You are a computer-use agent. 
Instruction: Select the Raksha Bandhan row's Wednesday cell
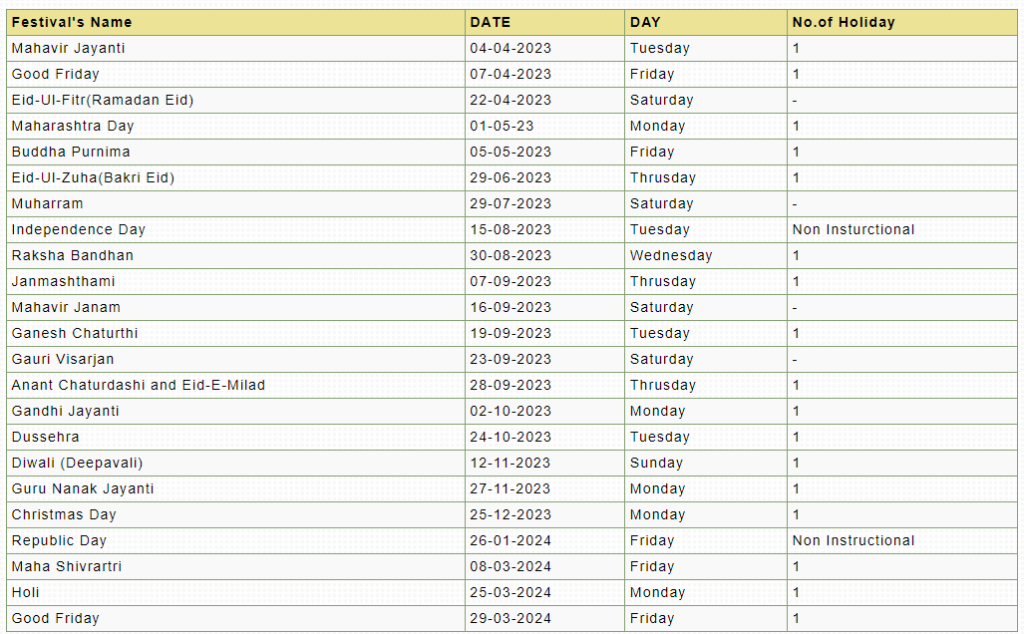[670, 256]
